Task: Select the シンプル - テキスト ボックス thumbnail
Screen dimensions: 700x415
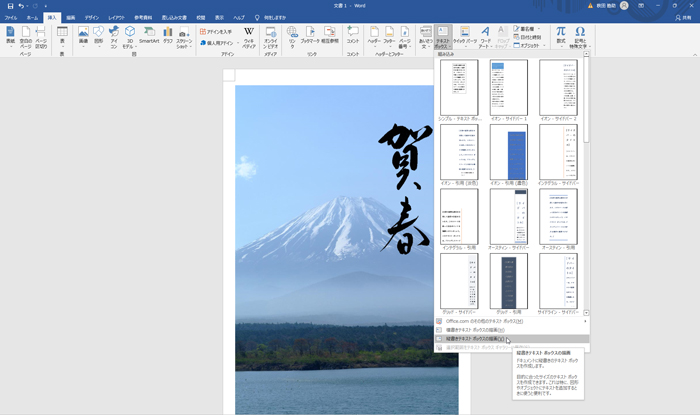Action: tap(459, 90)
